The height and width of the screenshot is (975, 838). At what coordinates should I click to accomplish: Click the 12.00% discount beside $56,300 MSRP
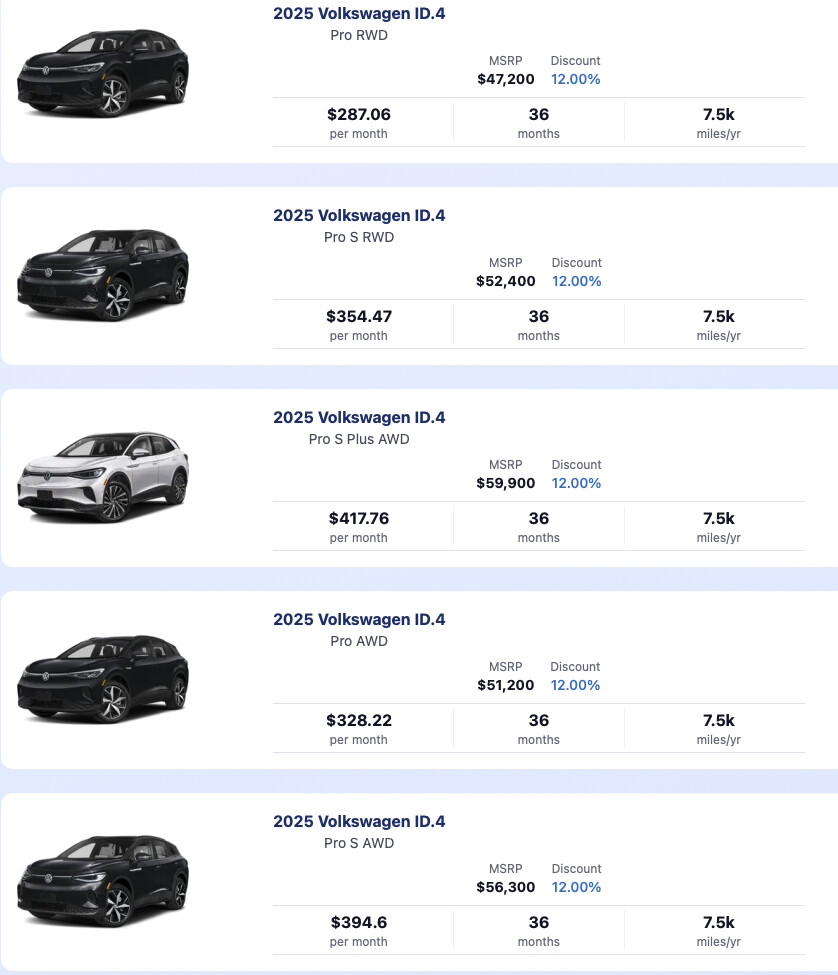pyautogui.click(x=576, y=887)
